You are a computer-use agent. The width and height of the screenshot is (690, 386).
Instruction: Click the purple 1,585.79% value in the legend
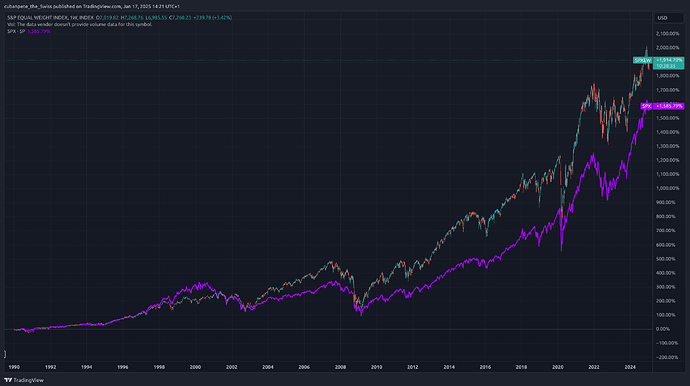[39, 31]
